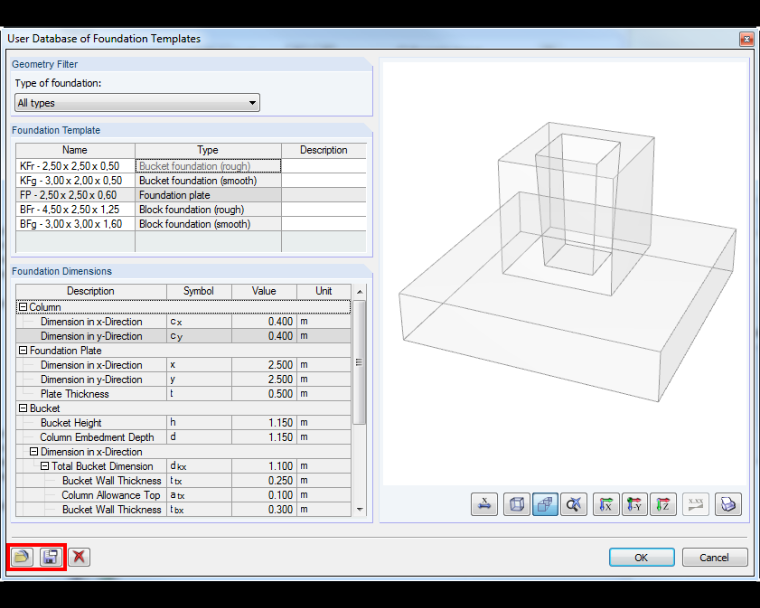Show the view in X direction

click(x=606, y=504)
